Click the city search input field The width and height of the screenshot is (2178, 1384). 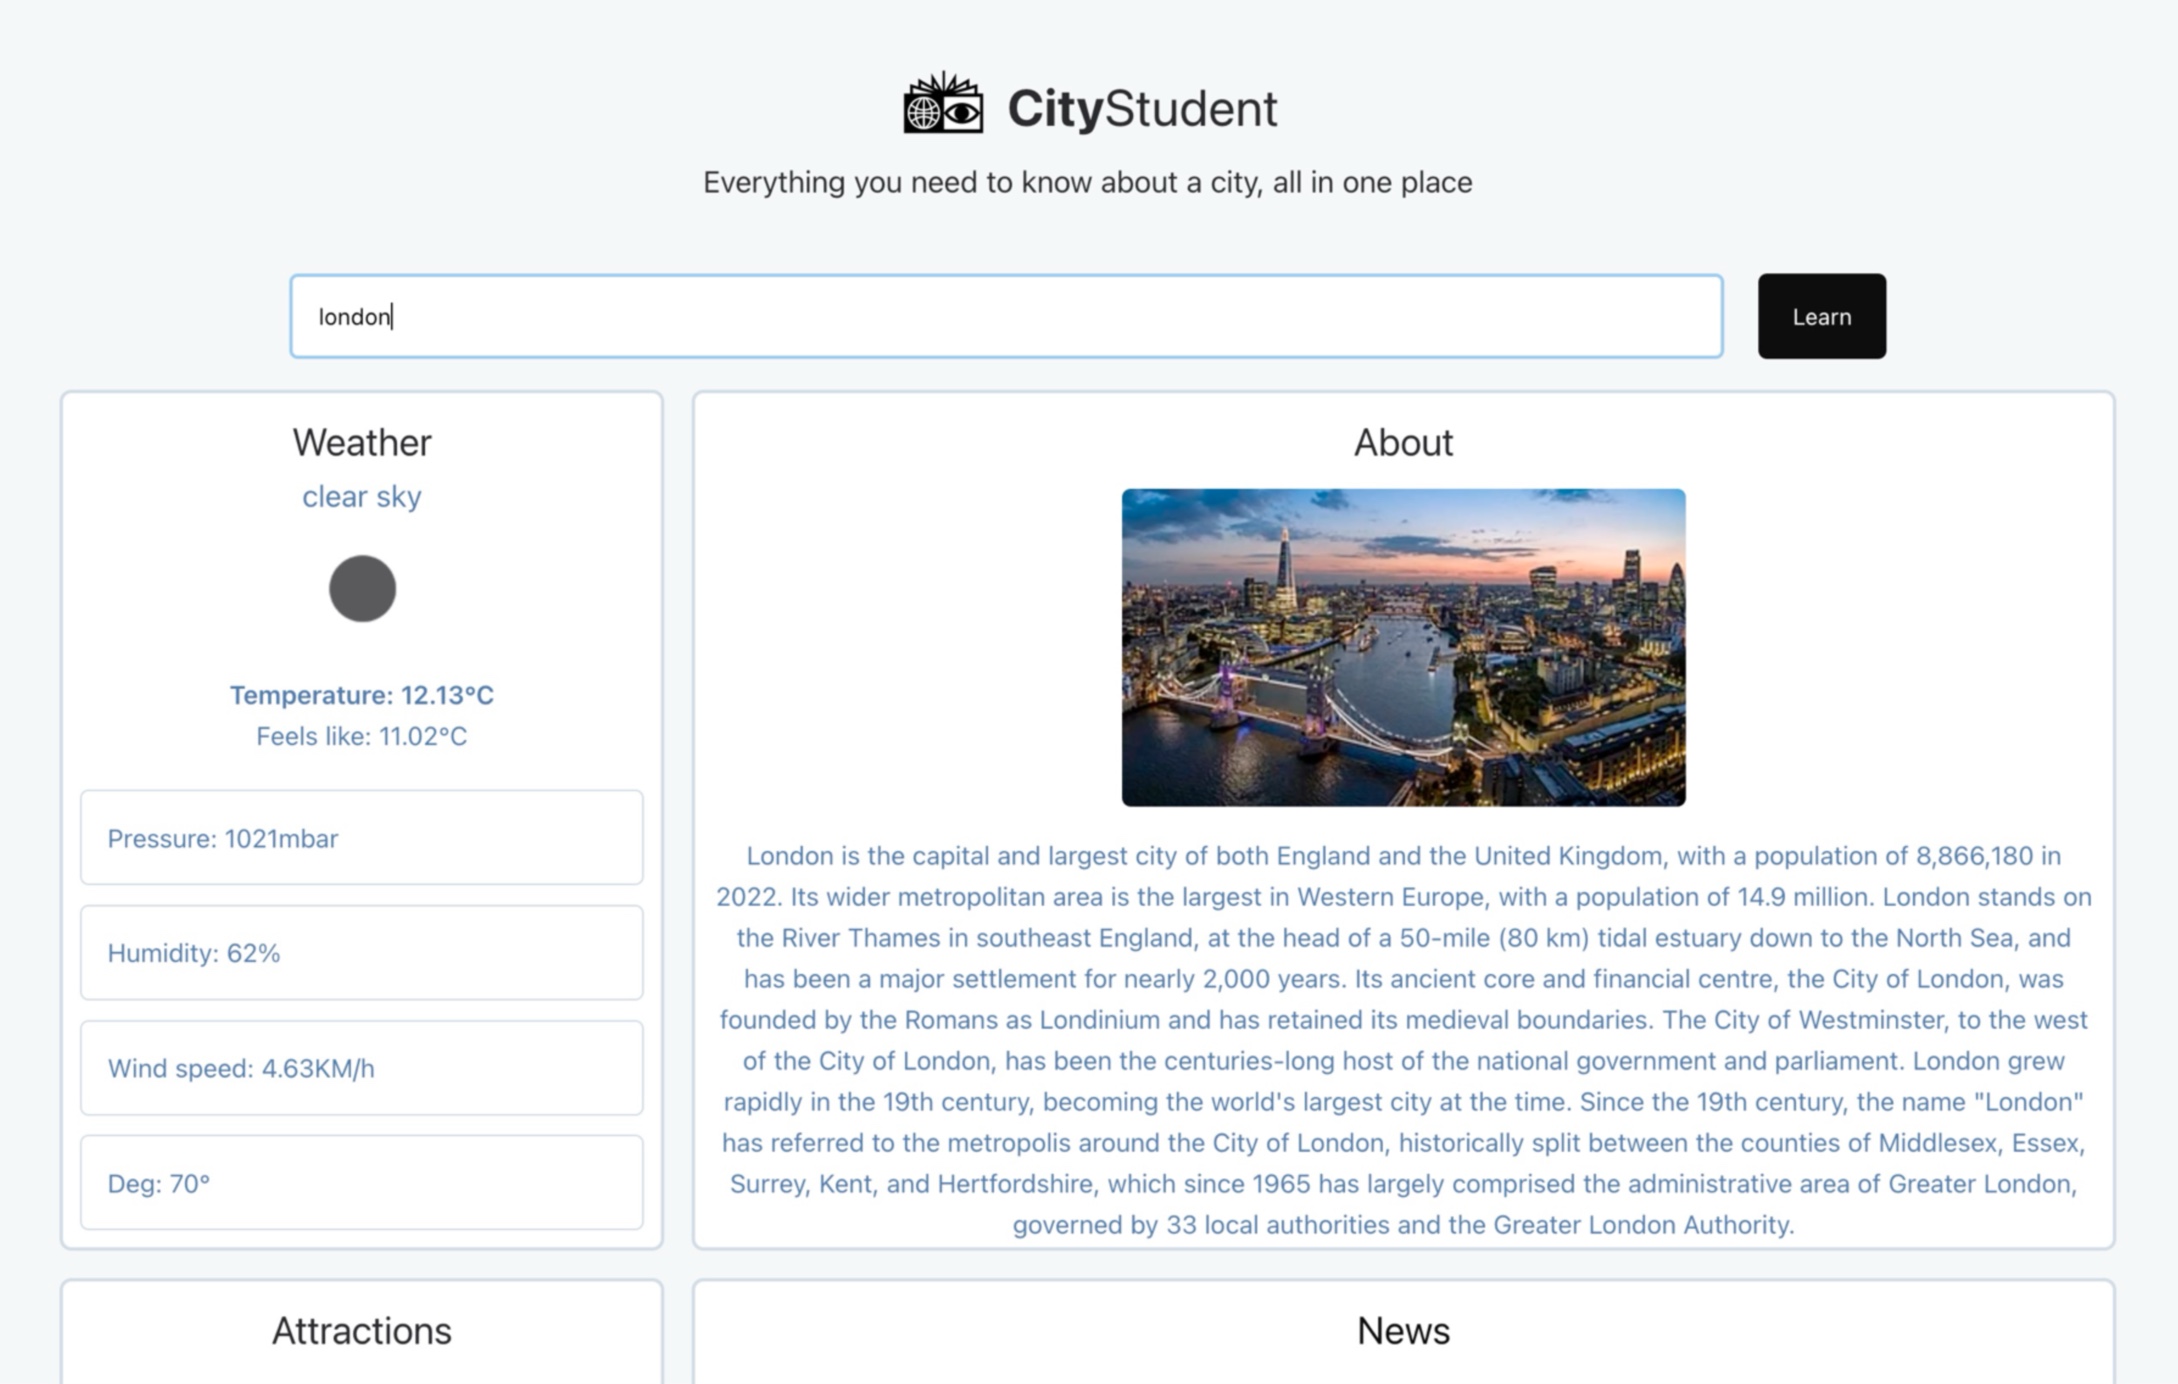coord(1005,316)
